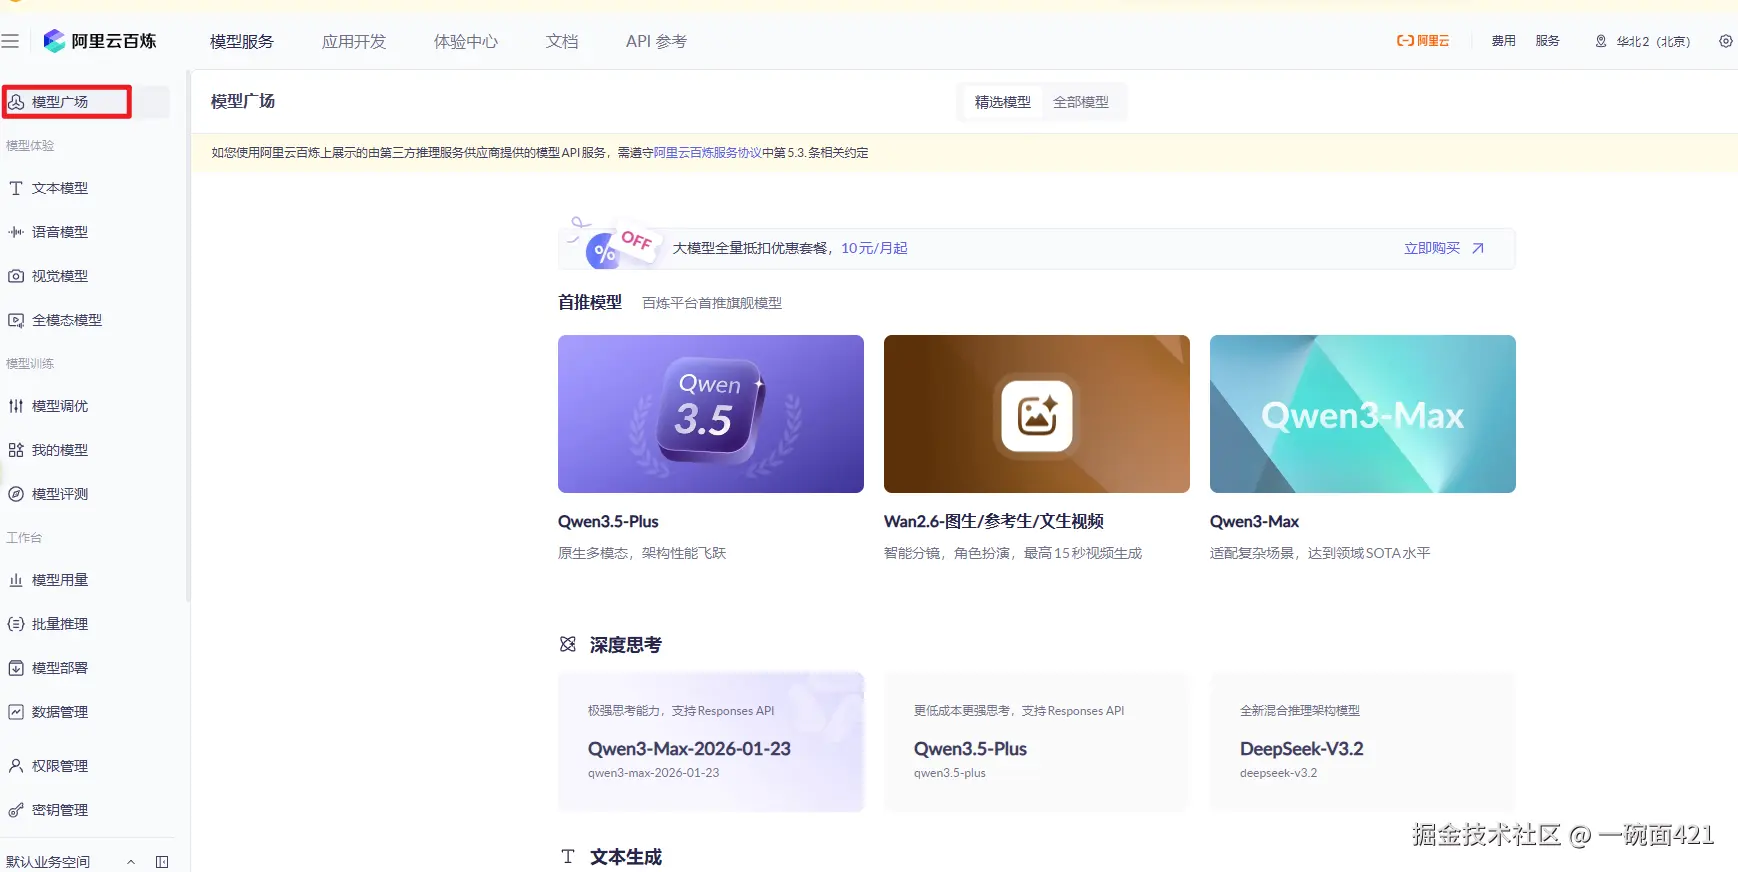Collapse sidebar with bottom panel icon

(162, 862)
